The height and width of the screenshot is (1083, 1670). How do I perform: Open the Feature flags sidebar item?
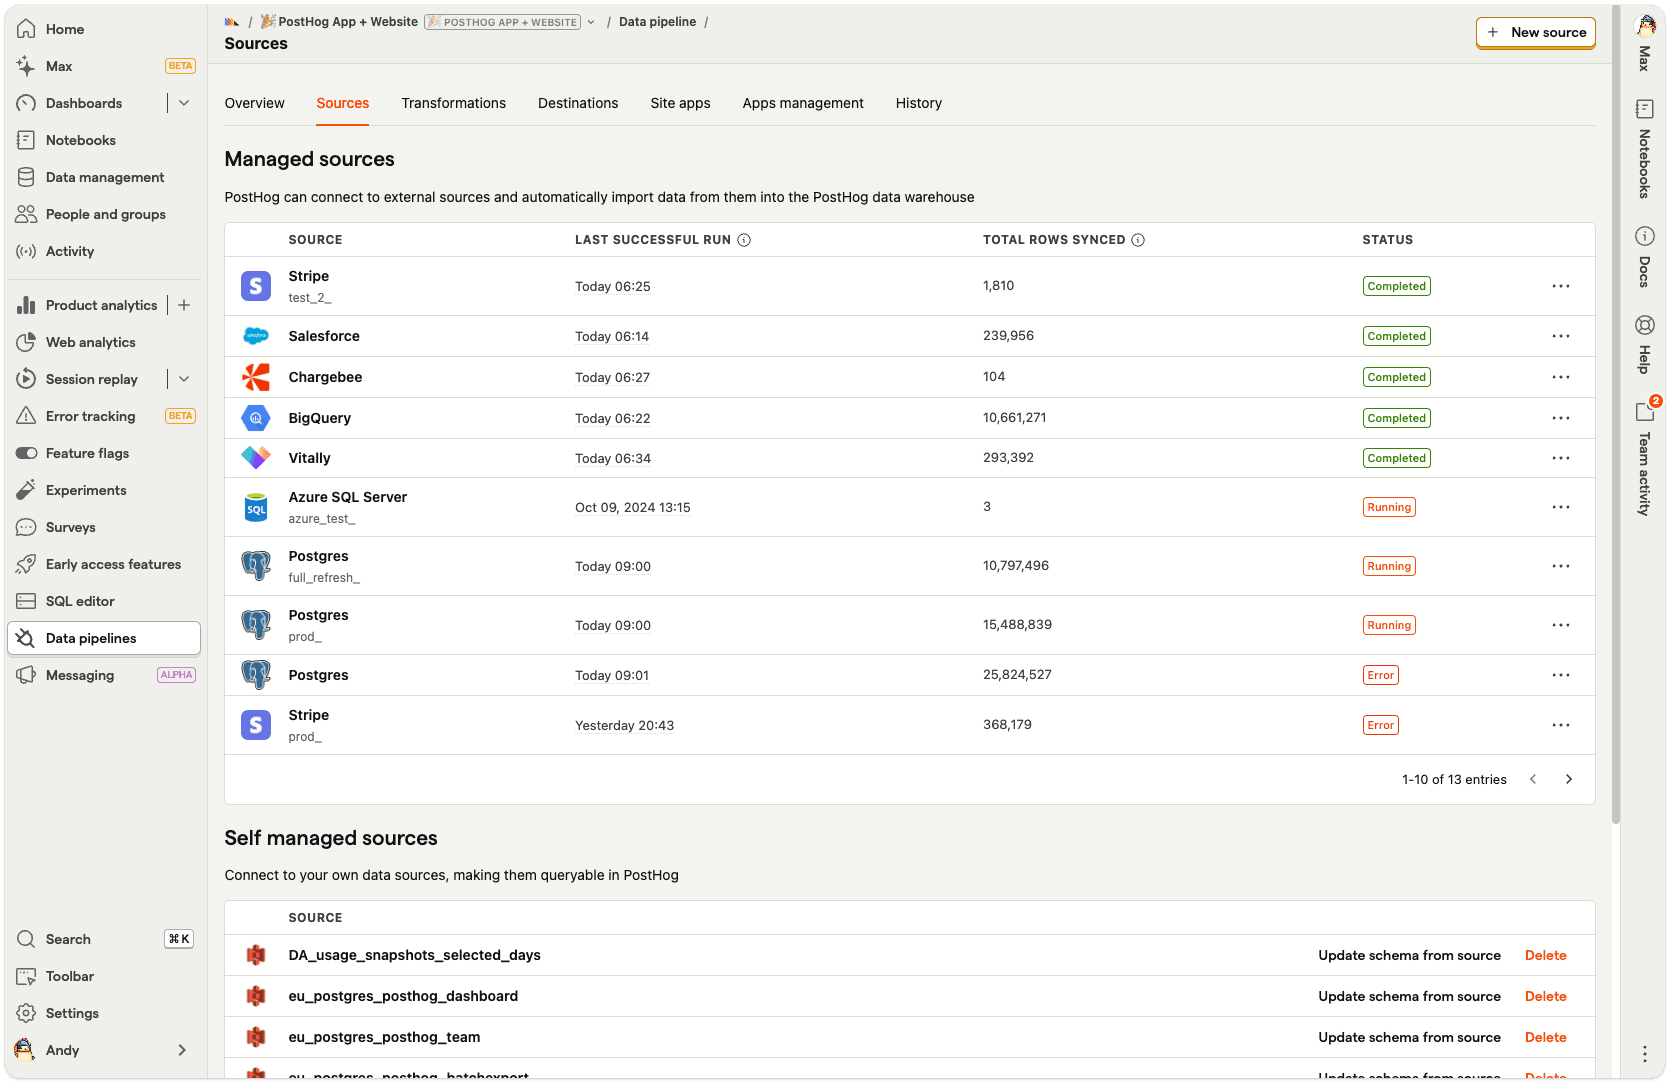(x=87, y=453)
